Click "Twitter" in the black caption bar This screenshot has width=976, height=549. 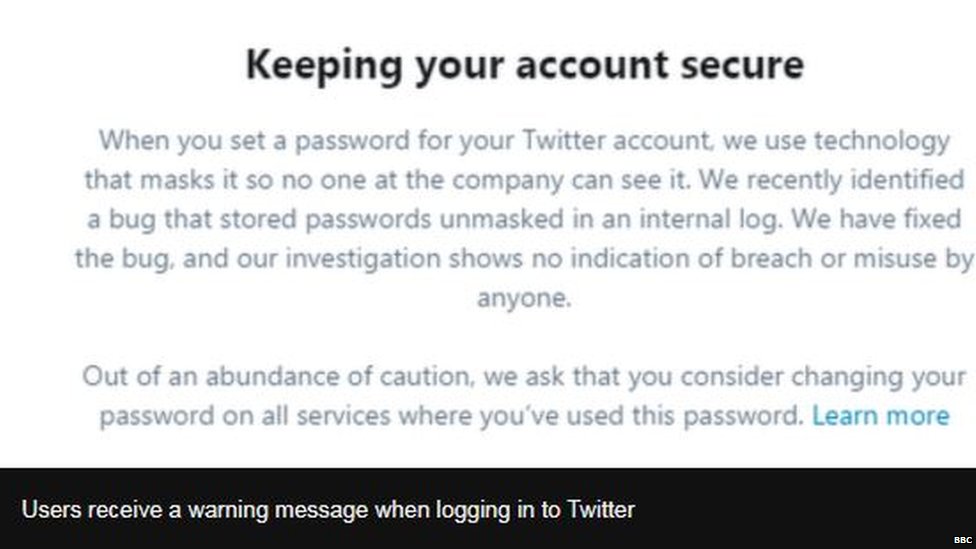coord(601,510)
